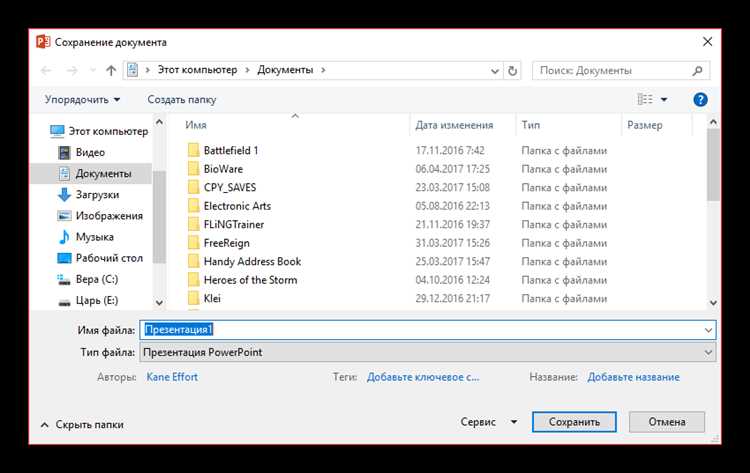Click the search magnifier icon

pyautogui.click(x=697, y=71)
